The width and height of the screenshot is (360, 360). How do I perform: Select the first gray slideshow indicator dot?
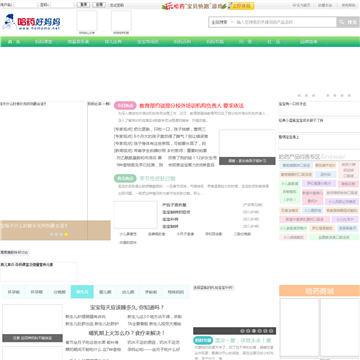pos(51,234)
